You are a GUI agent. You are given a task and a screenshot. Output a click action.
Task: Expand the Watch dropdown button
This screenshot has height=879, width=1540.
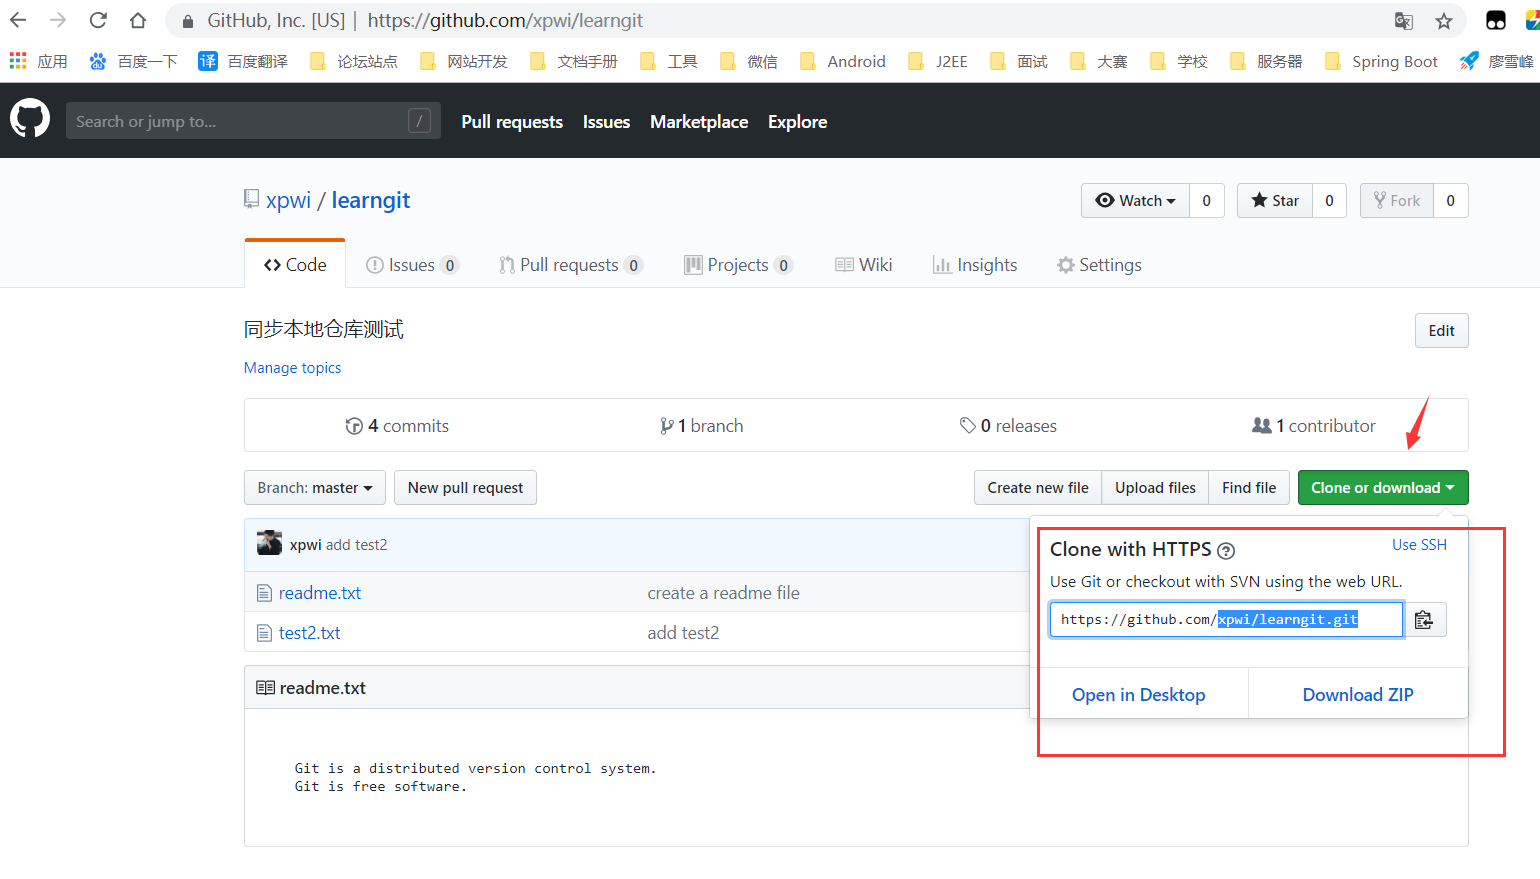[x=1135, y=200]
